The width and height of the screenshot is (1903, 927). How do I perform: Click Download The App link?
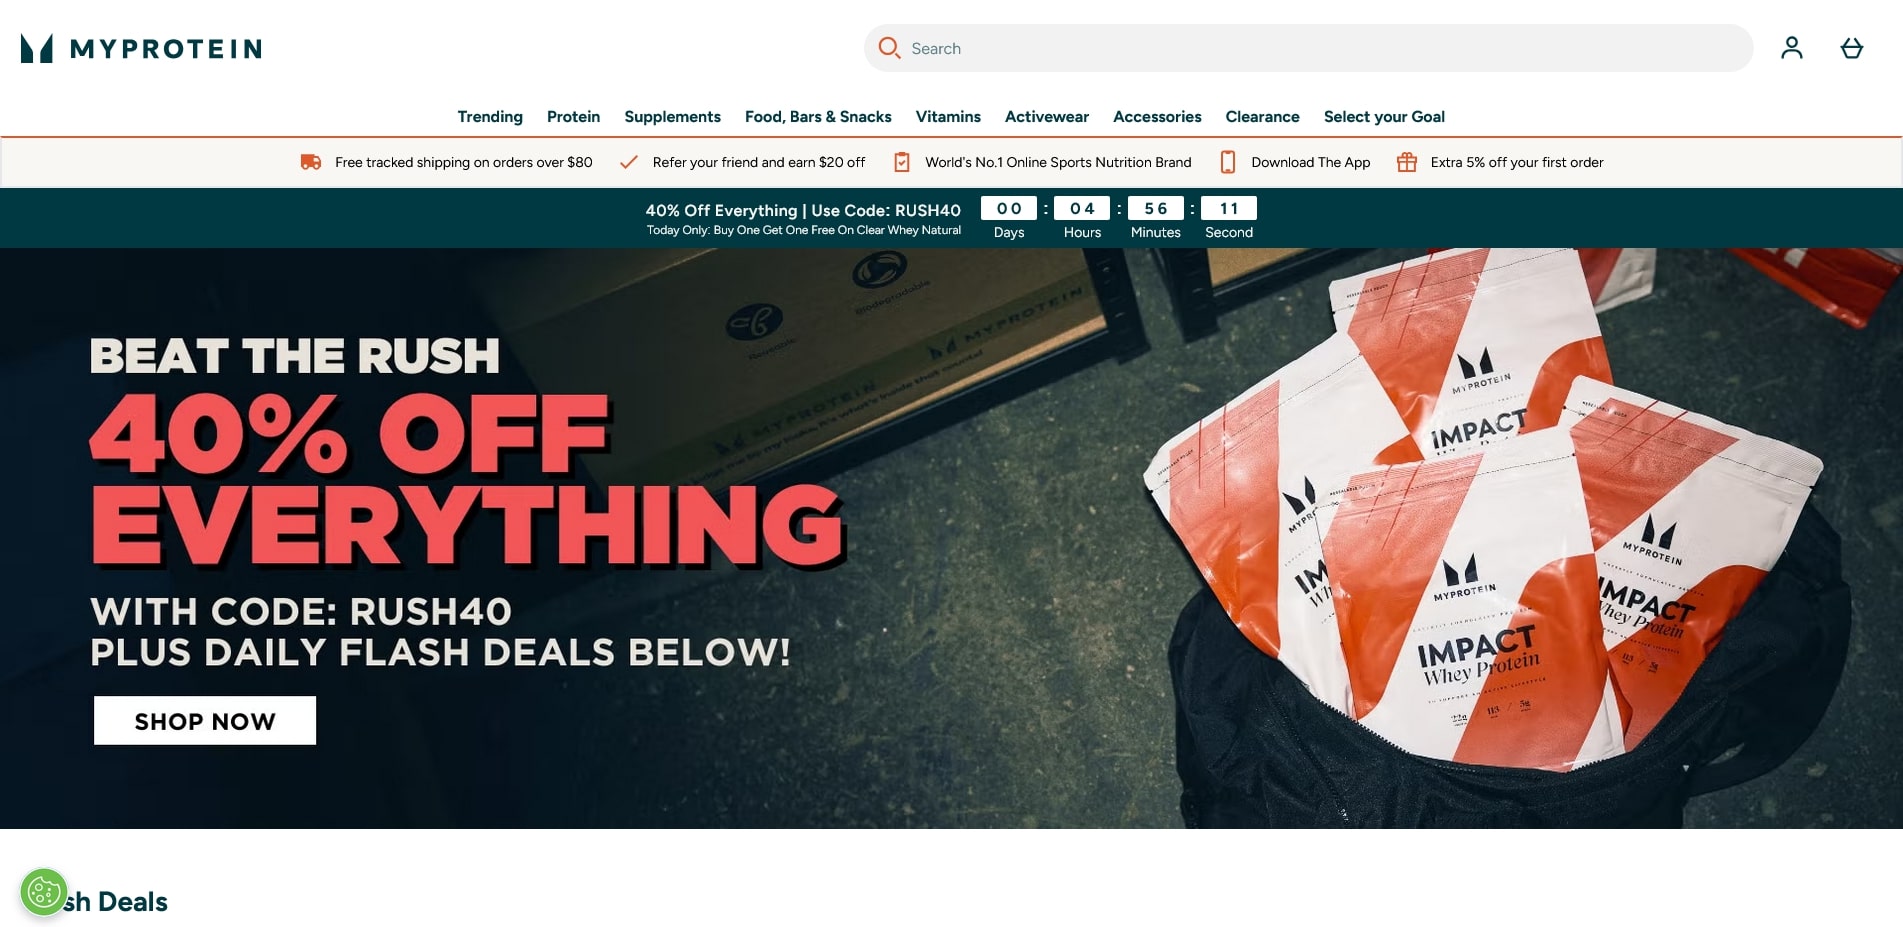[x=1310, y=162]
